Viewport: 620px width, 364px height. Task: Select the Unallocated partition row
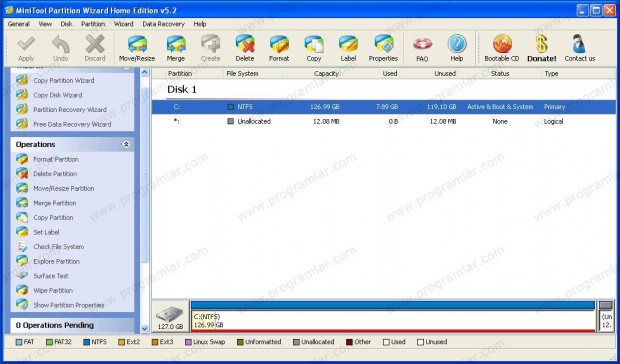click(384, 122)
